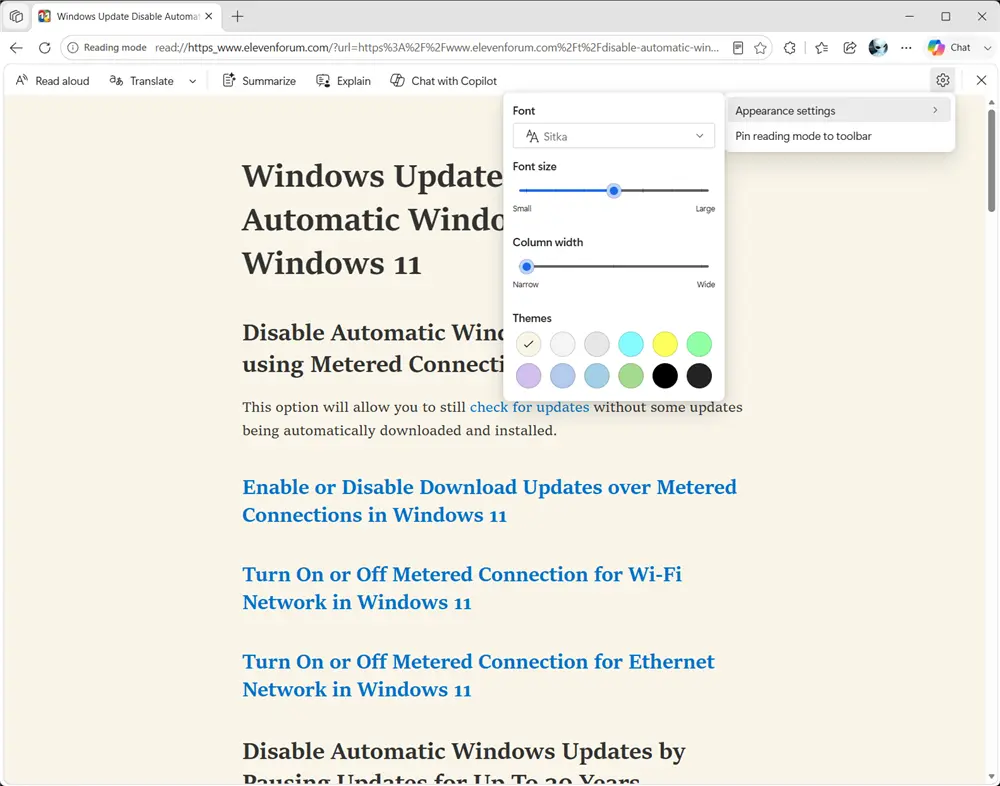Click the vertical page scrollbar thumb
The width and height of the screenshot is (1000, 786).
(x=991, y=161)
